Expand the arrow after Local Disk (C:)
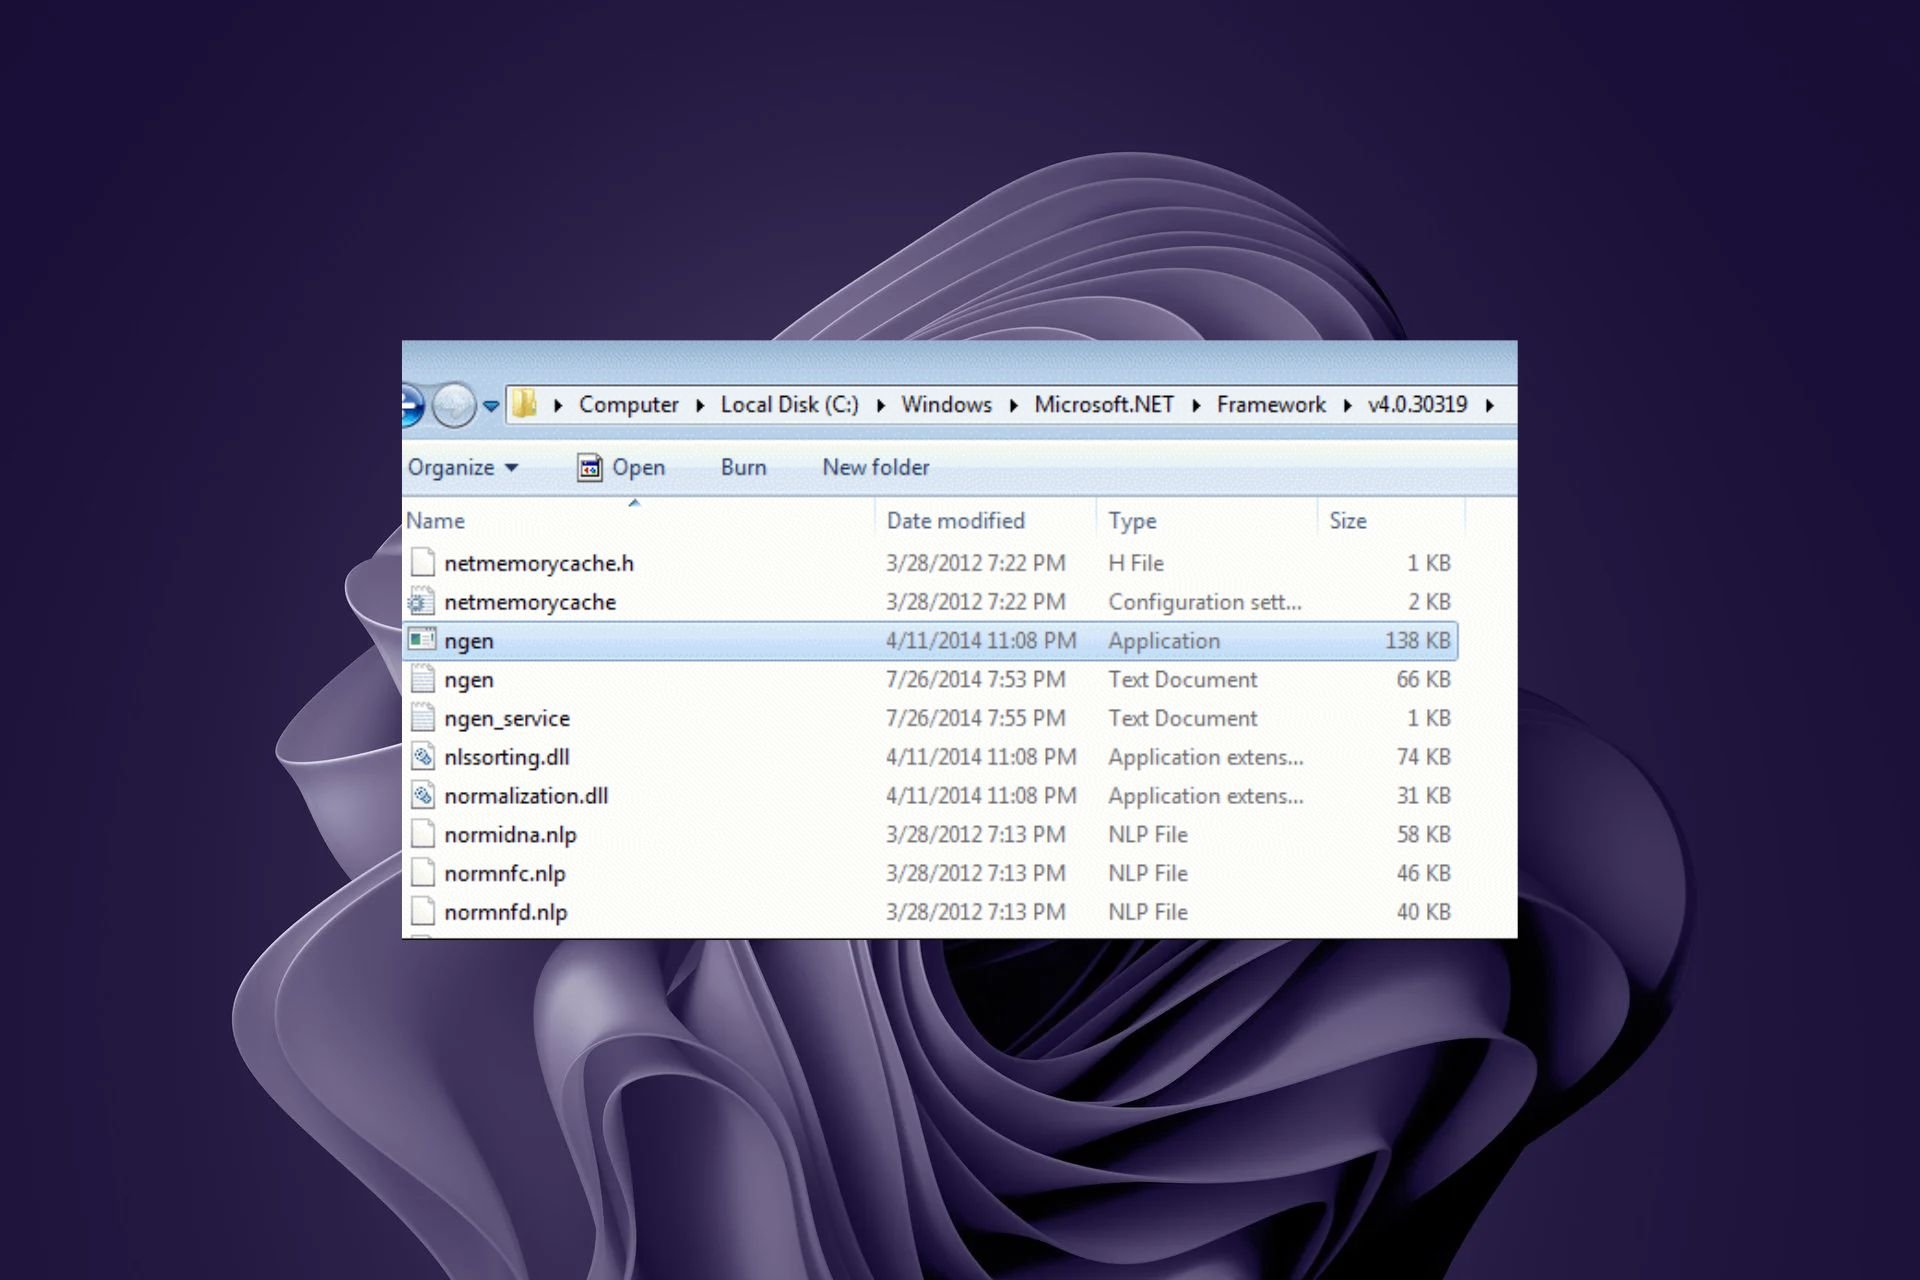The height and width of the screenshot is (1280, 1920). click(x=881, y=405)
